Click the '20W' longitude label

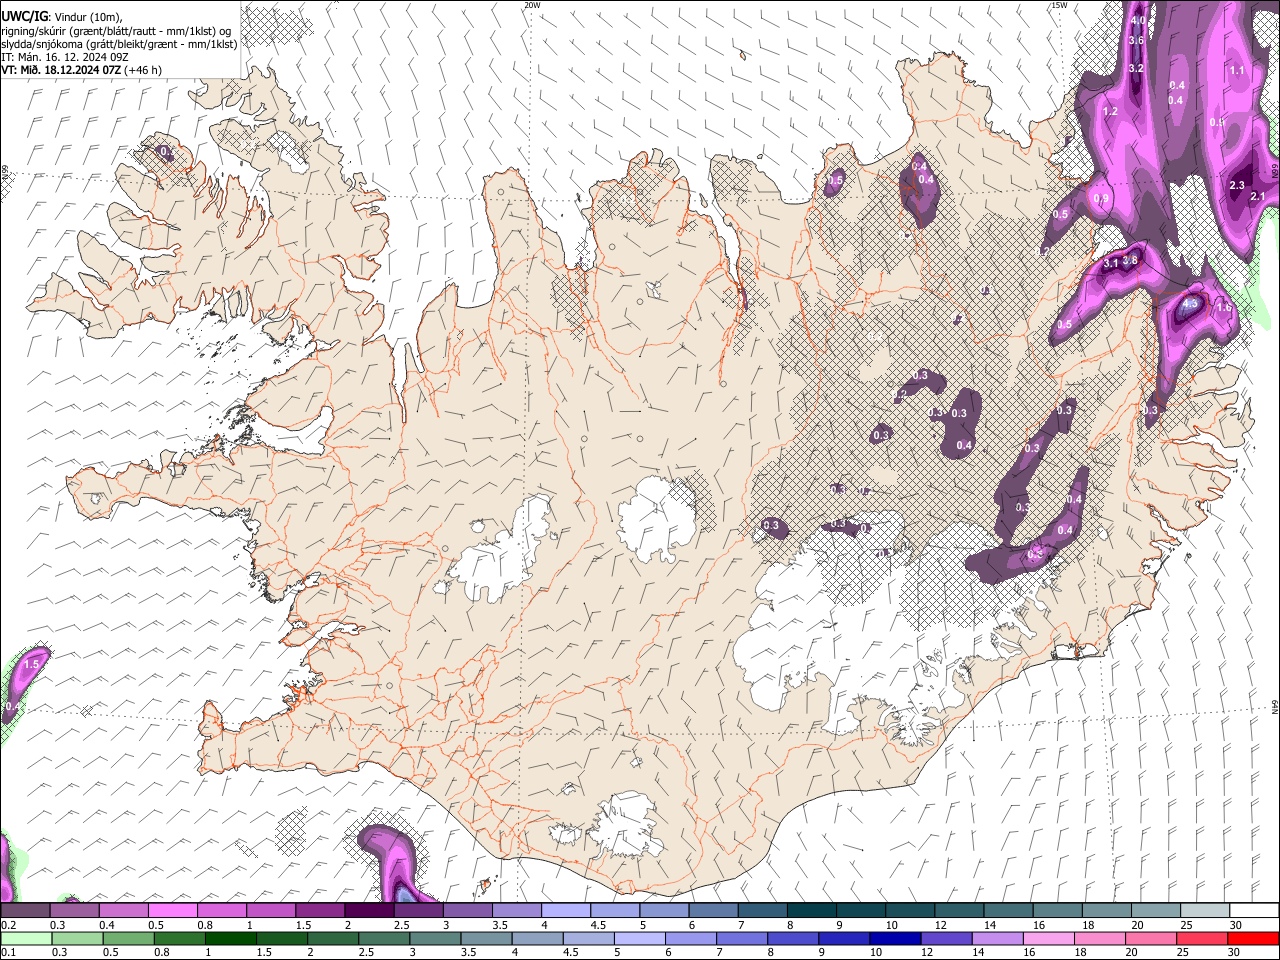coord(532,5)
